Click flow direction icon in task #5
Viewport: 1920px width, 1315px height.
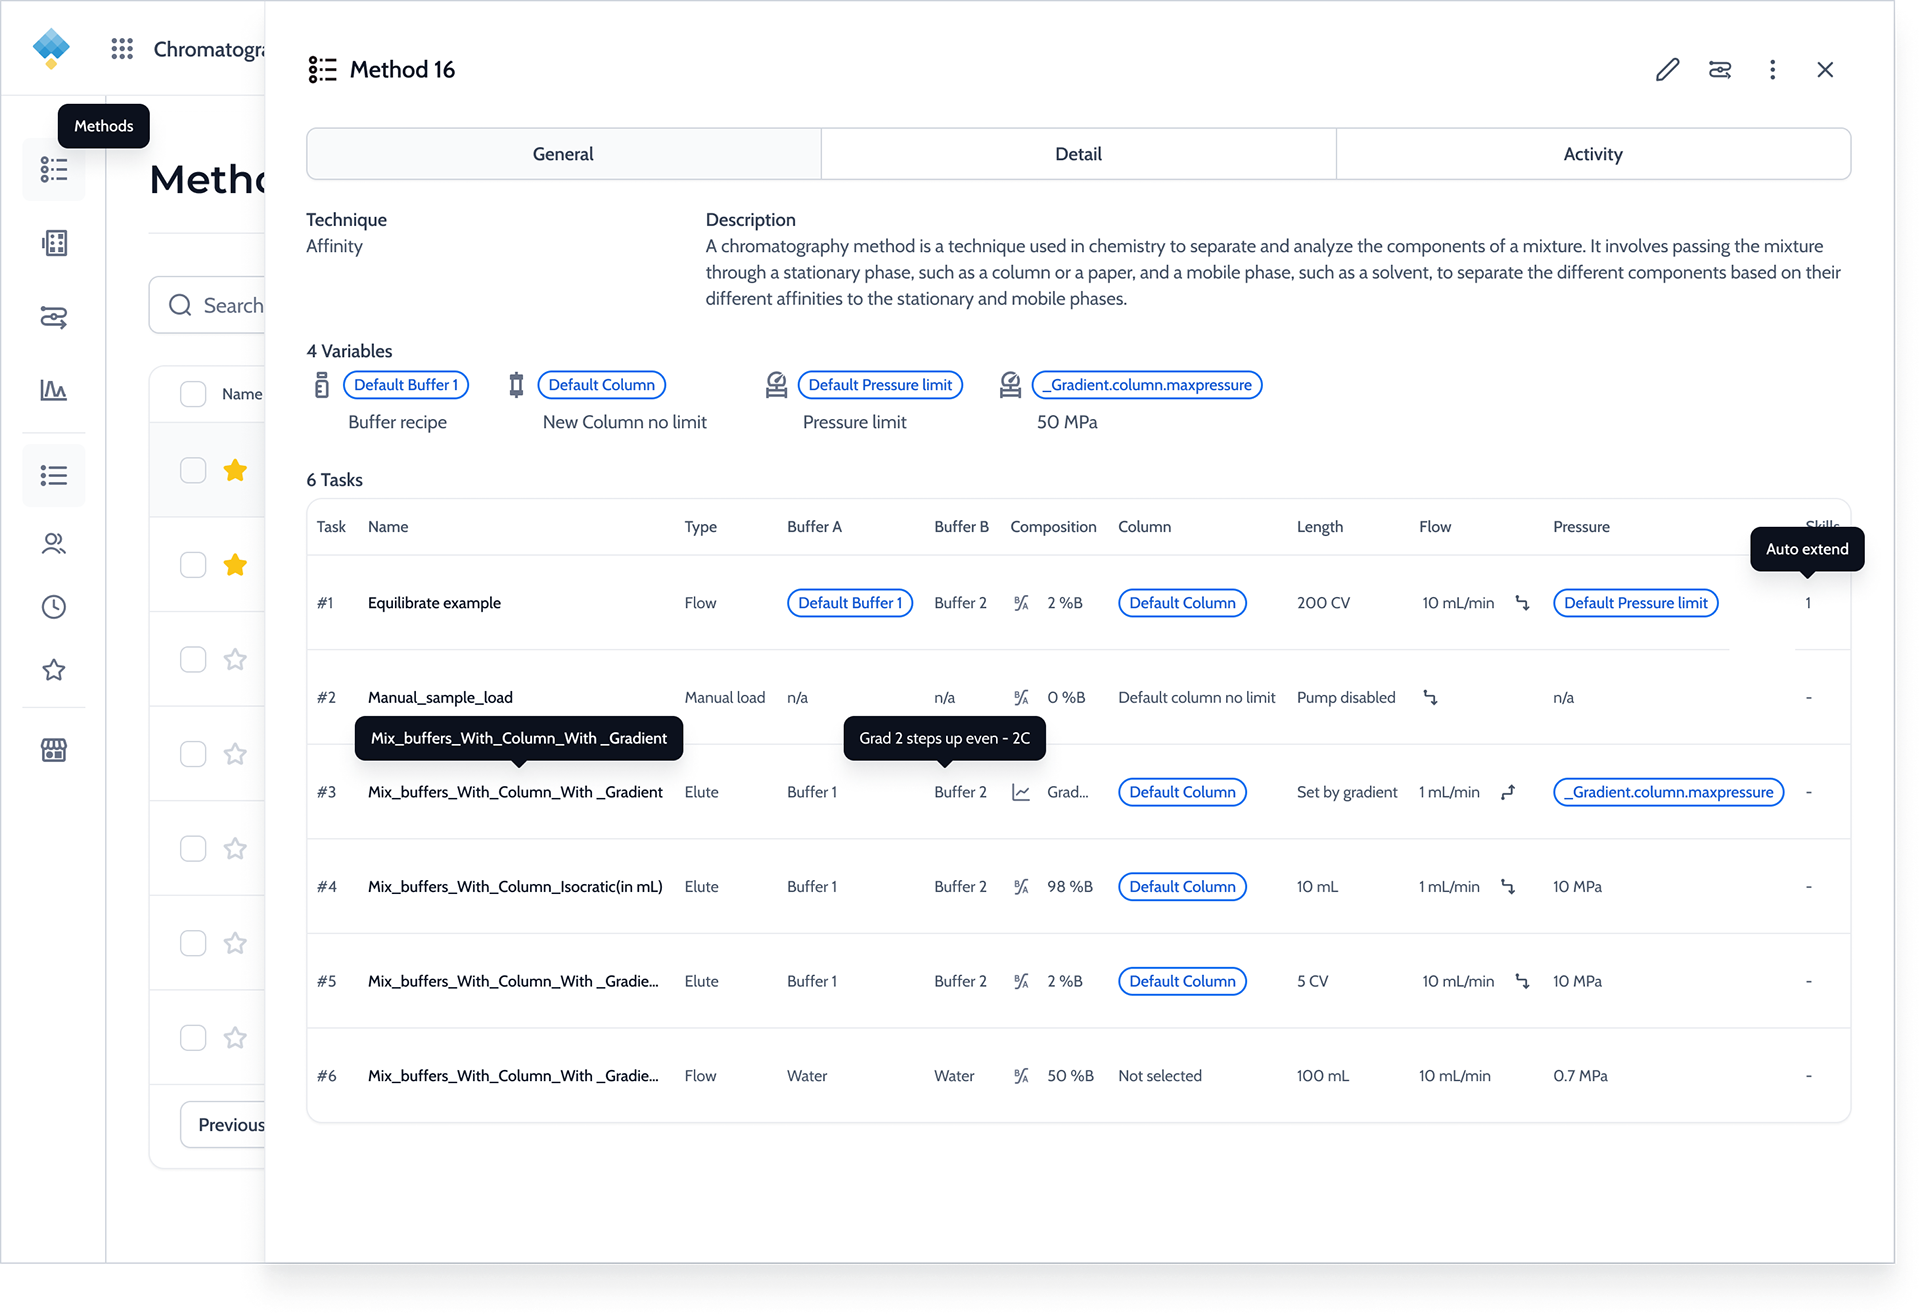1523,981
